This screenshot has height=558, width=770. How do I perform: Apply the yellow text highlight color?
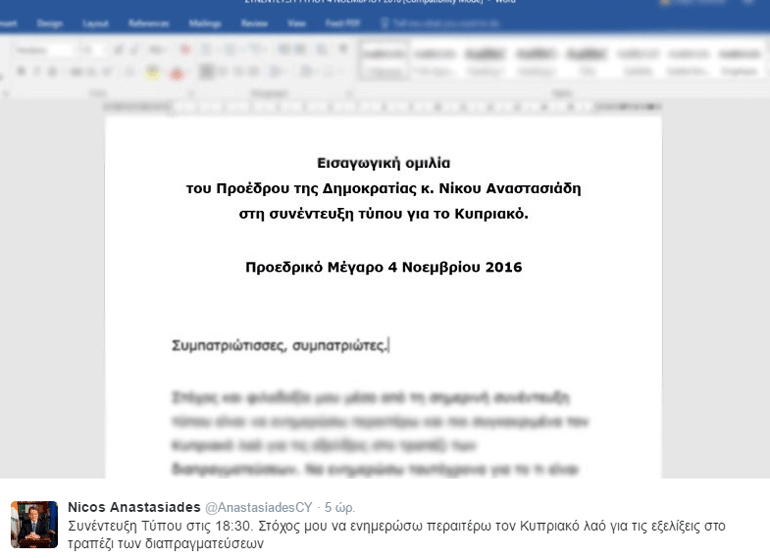tap(153, 72)
